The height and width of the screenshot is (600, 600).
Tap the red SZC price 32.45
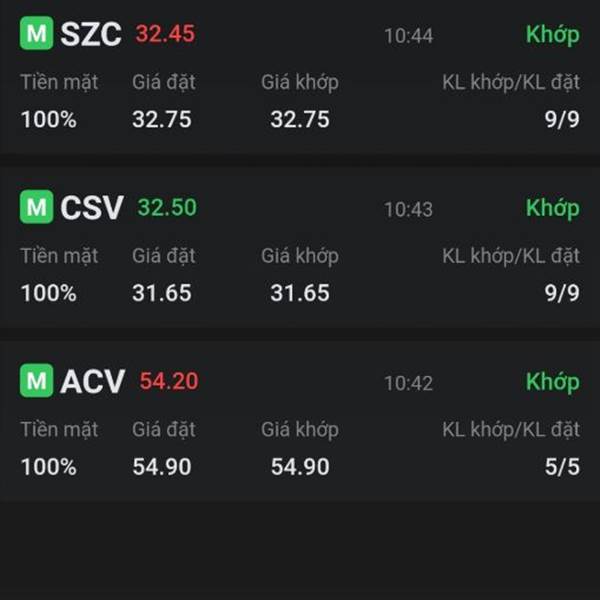[x=165, y=34]
